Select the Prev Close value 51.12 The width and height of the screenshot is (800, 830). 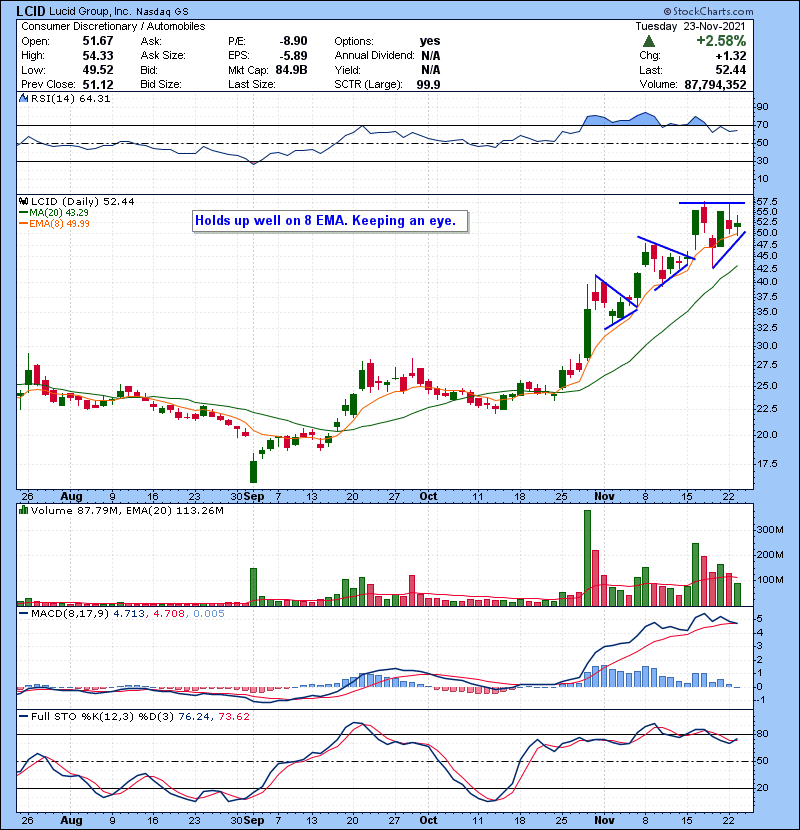(x=98, y=84)
